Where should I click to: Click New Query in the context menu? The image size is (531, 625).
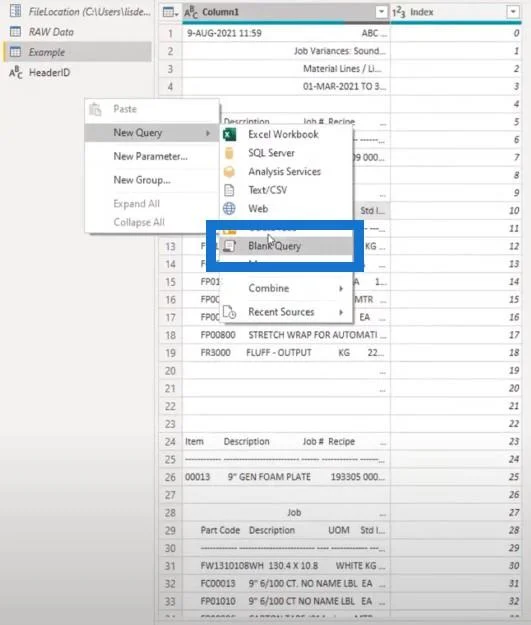coord(152,133)
